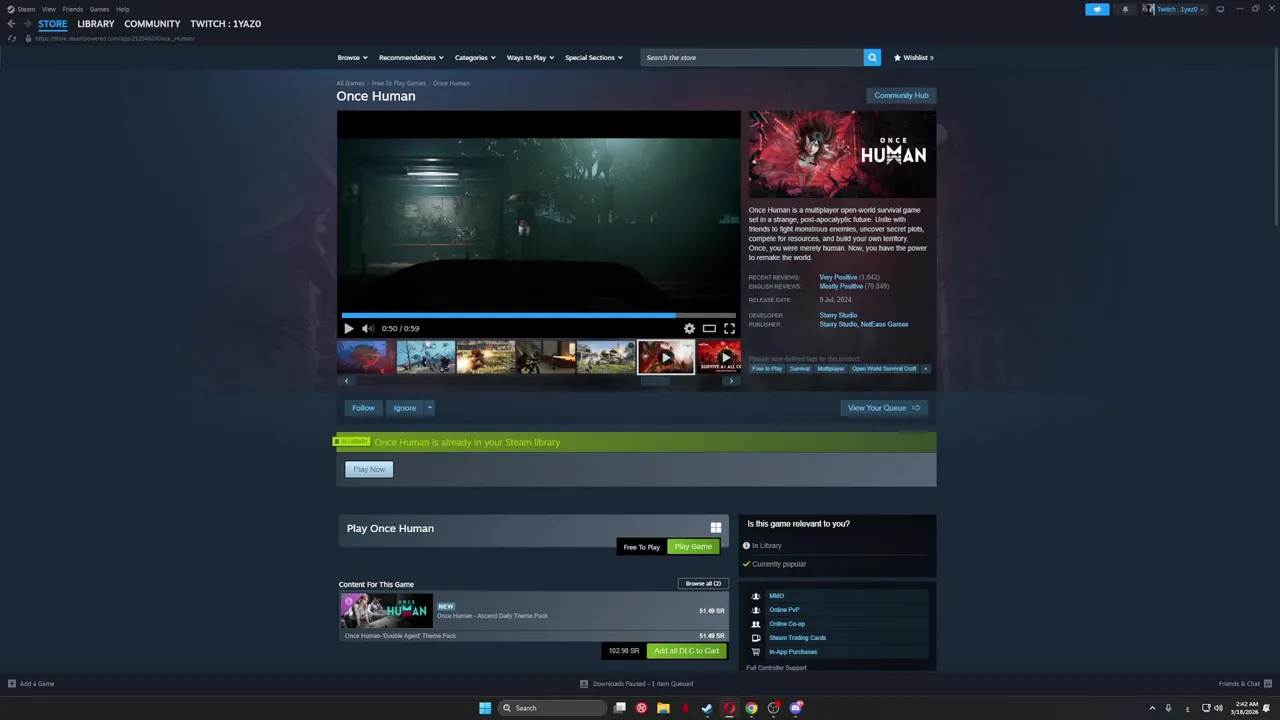Image resolution: width=1280 pixels, height=720 pixels.
Task: Click the In-App Purchases cart icon
Action: point(756,652)
